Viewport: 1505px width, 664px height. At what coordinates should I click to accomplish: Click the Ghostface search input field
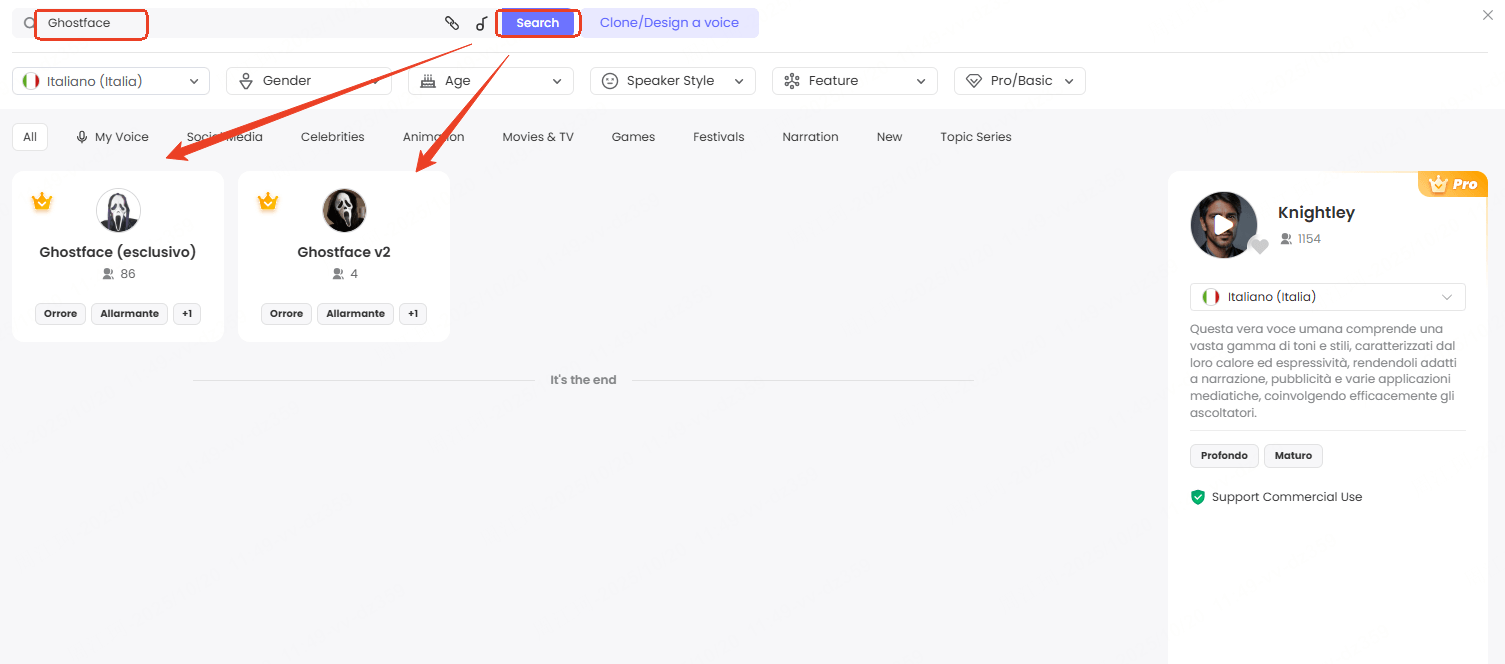240,23
